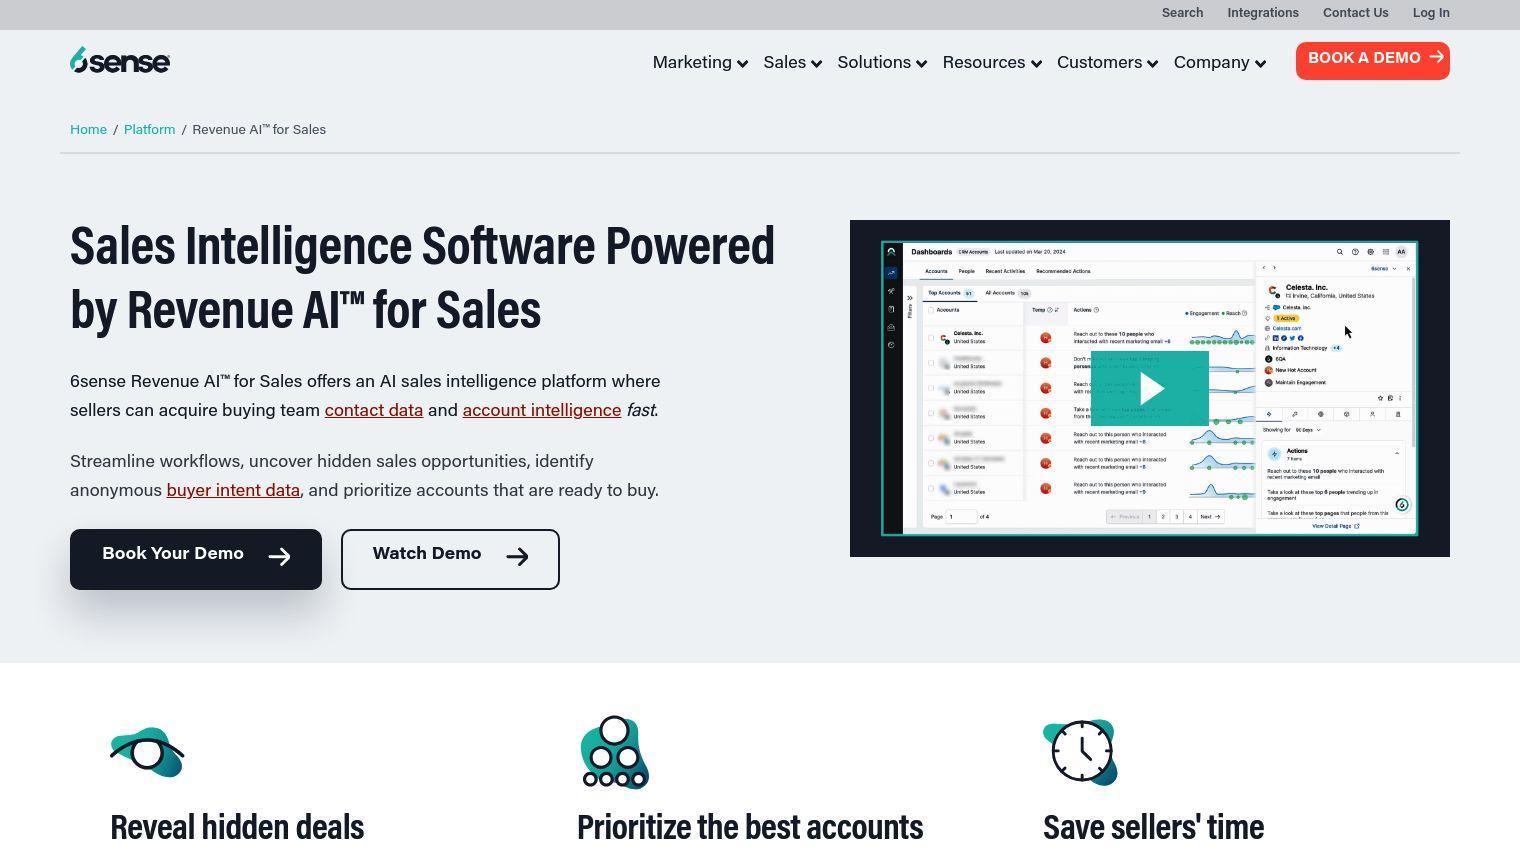Play the demo video
Image resolution: width=1520 pixels, height=855 pixels.
click(1150, 389)
